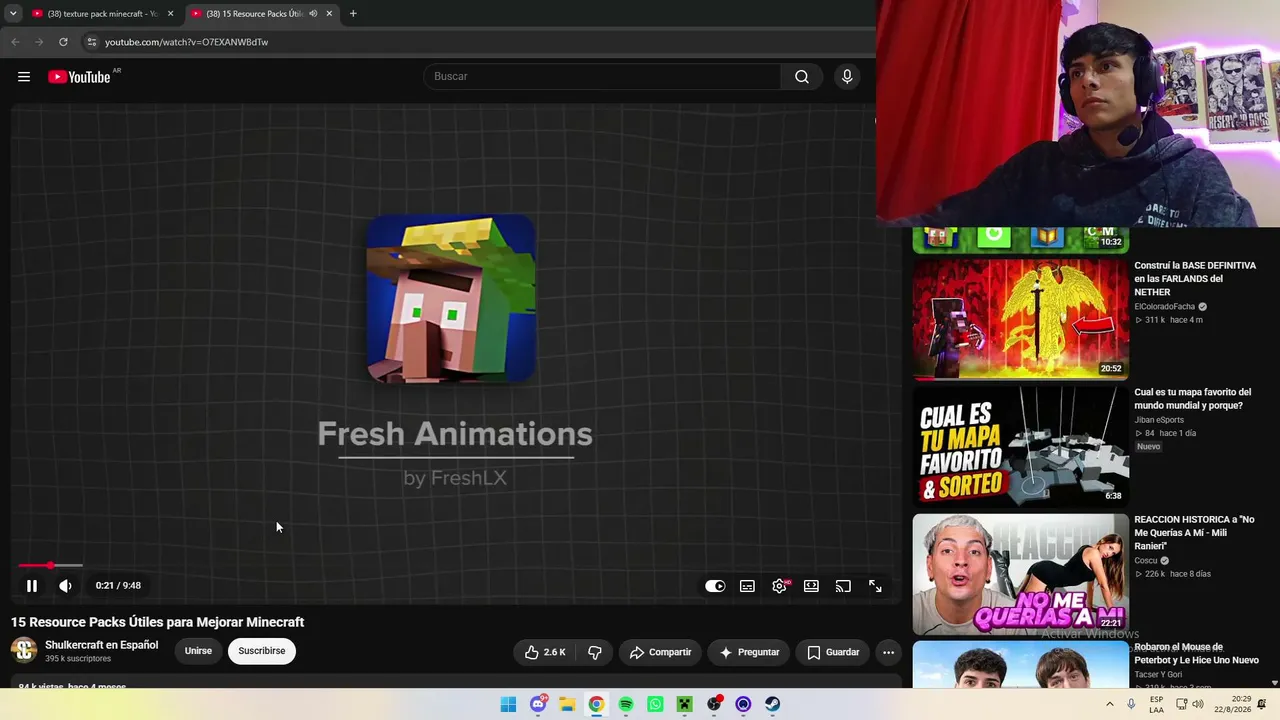Toggle autoplay switch in the player
The image size is (1280, 720).
(715, 586)
